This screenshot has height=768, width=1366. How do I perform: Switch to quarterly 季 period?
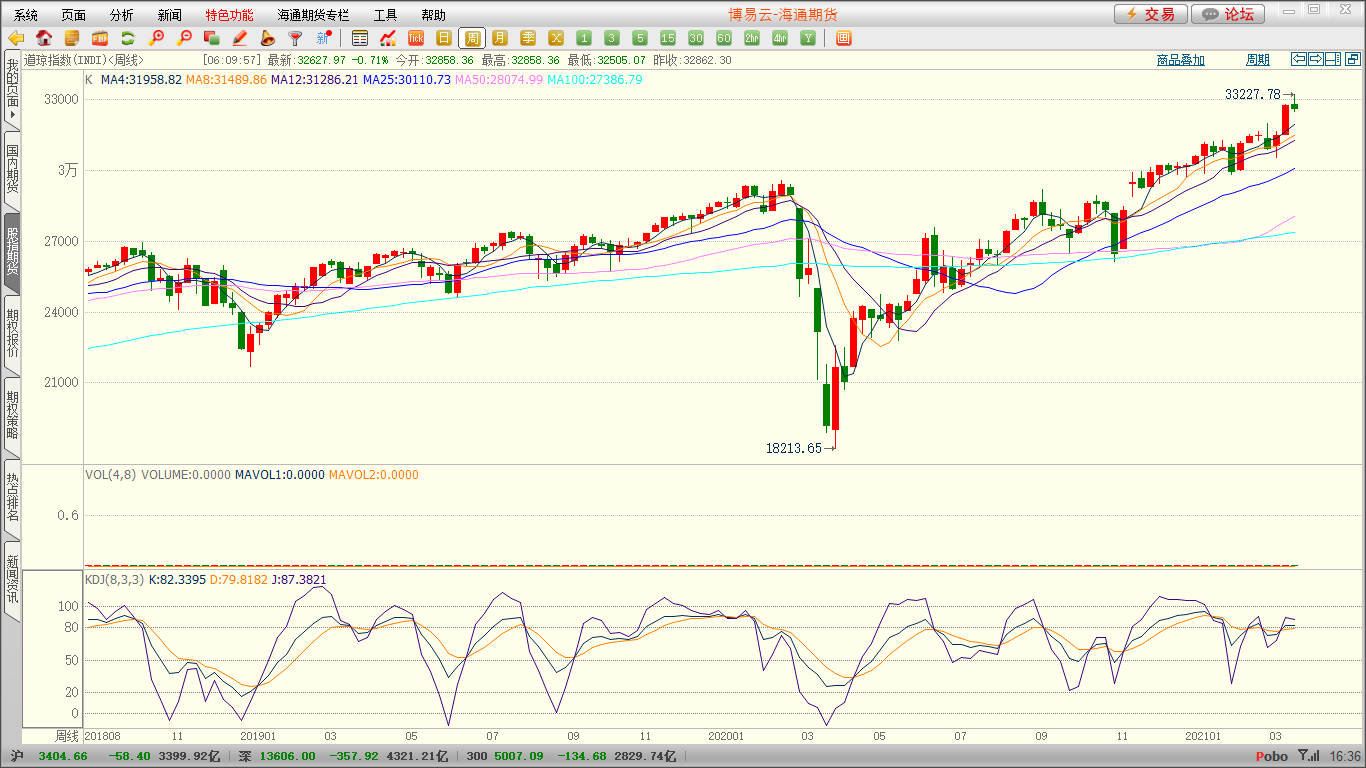point(528,38)
